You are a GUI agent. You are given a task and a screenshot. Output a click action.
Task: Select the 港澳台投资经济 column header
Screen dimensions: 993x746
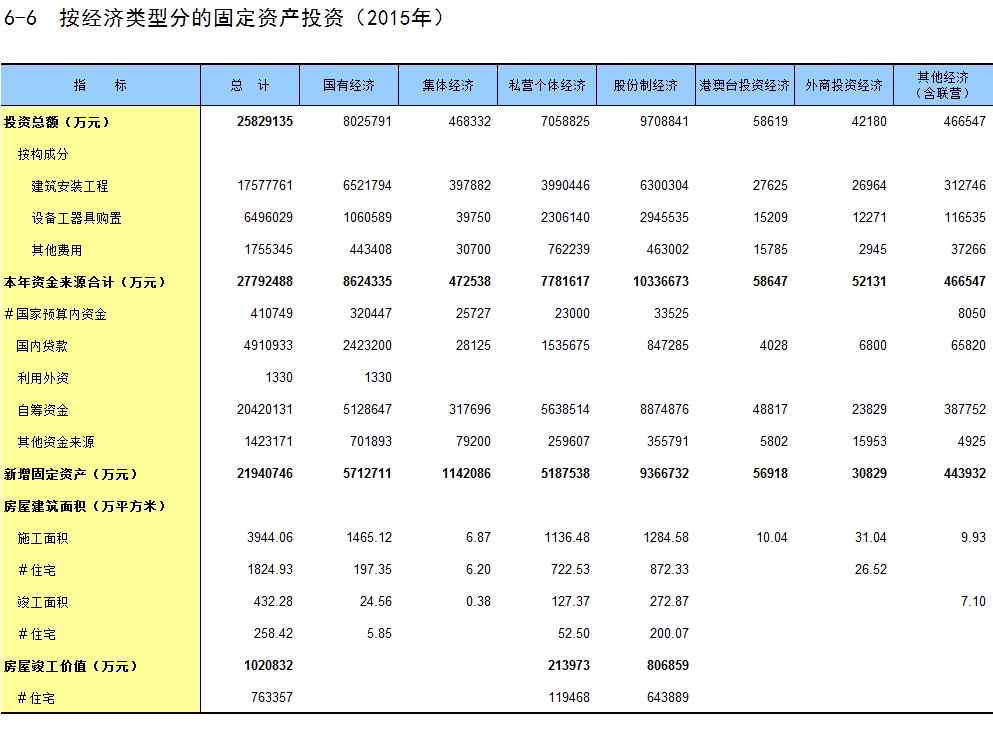(x=744, y=86)
